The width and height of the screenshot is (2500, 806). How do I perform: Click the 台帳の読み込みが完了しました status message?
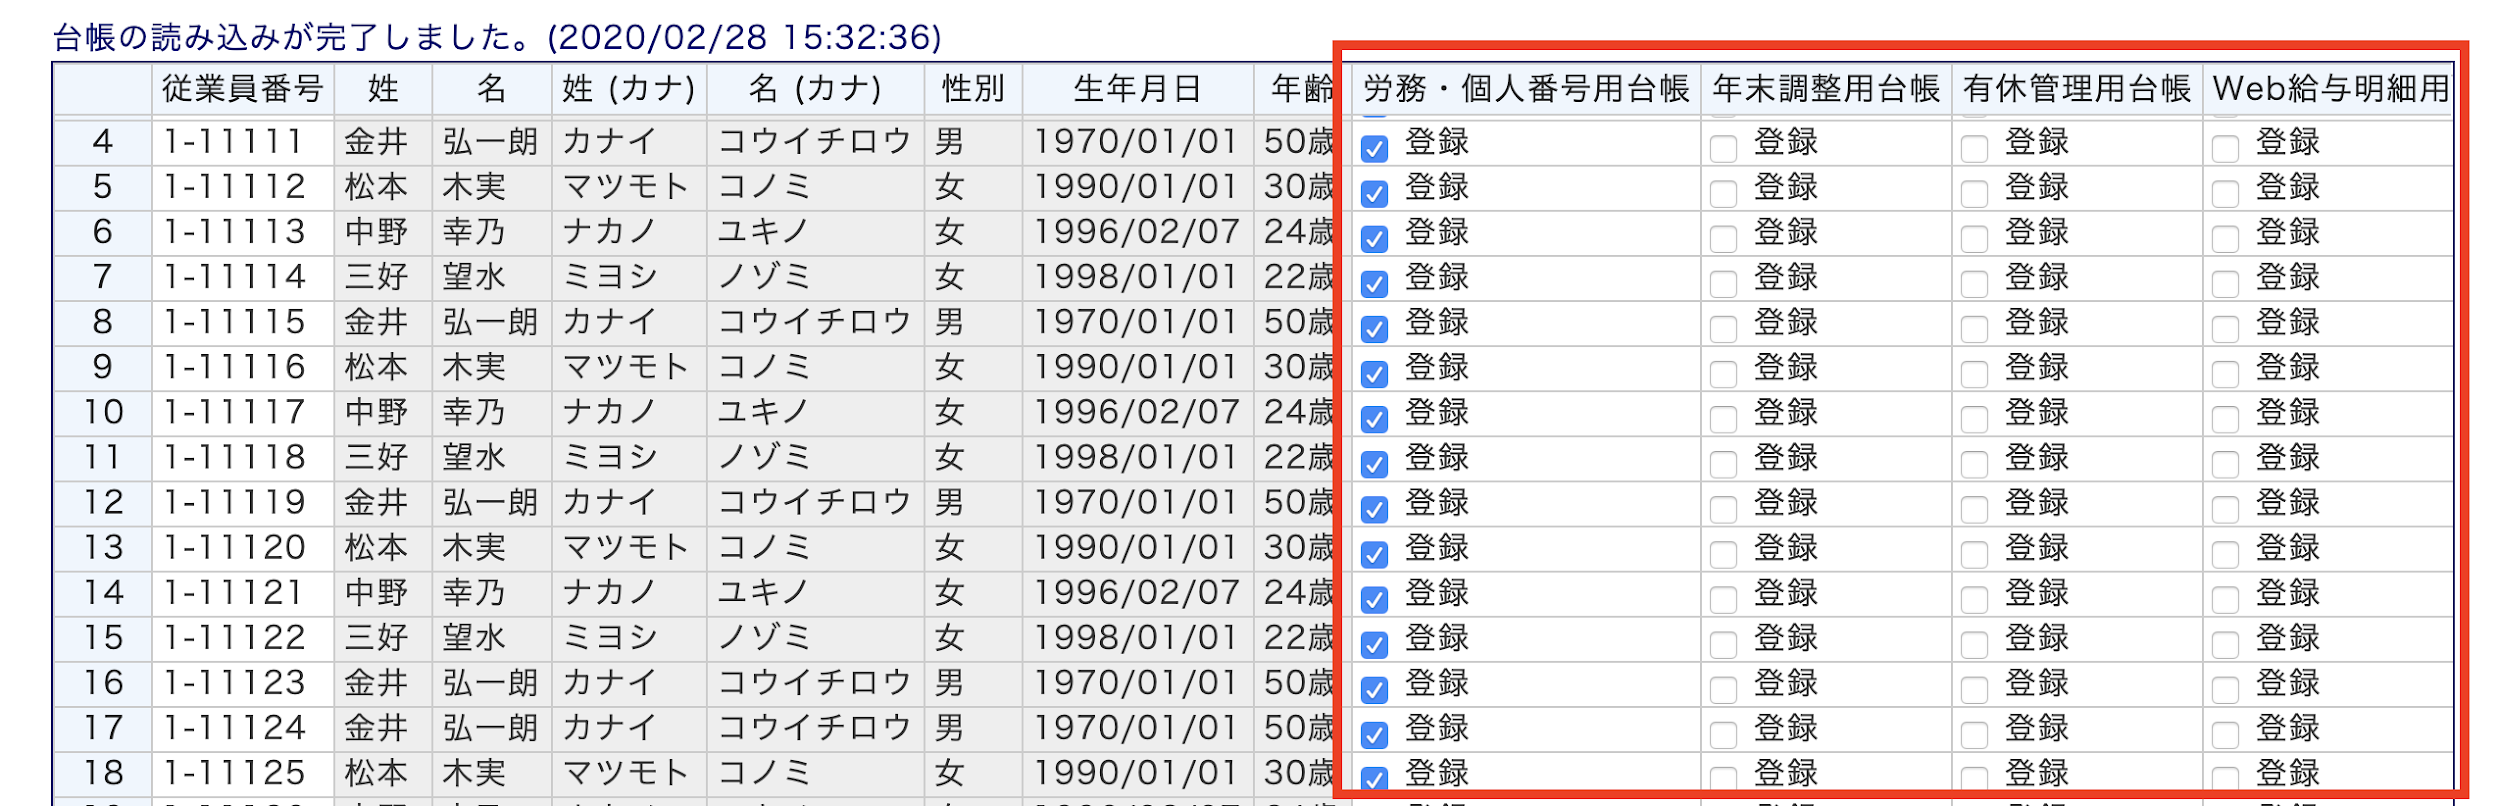pos(497,37)
